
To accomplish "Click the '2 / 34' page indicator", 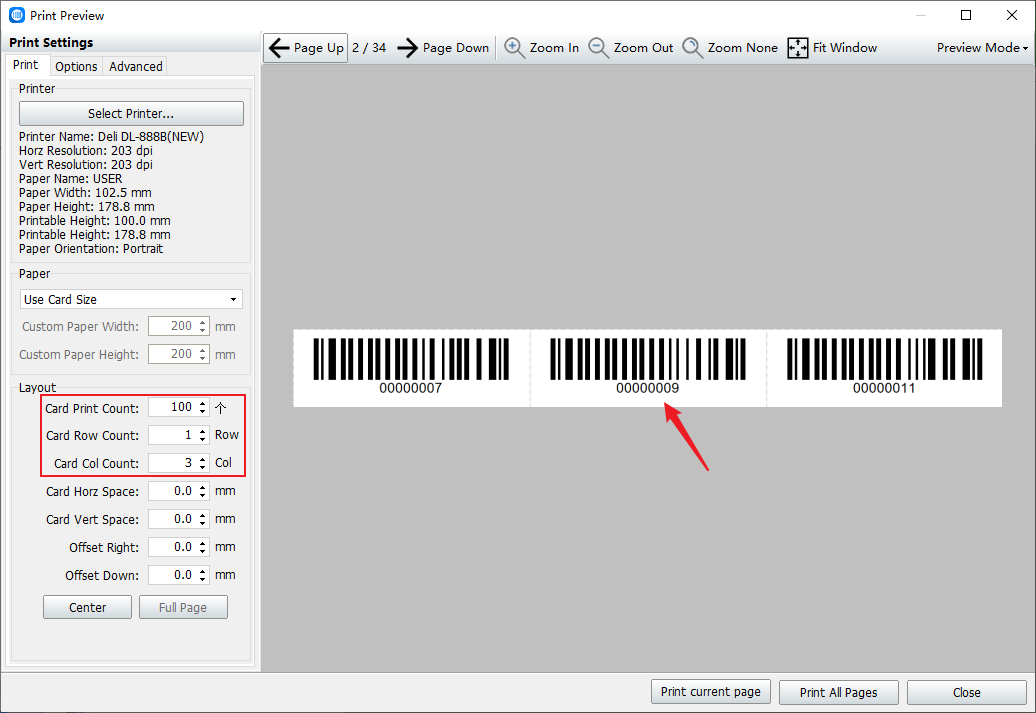I will point(369,48).
